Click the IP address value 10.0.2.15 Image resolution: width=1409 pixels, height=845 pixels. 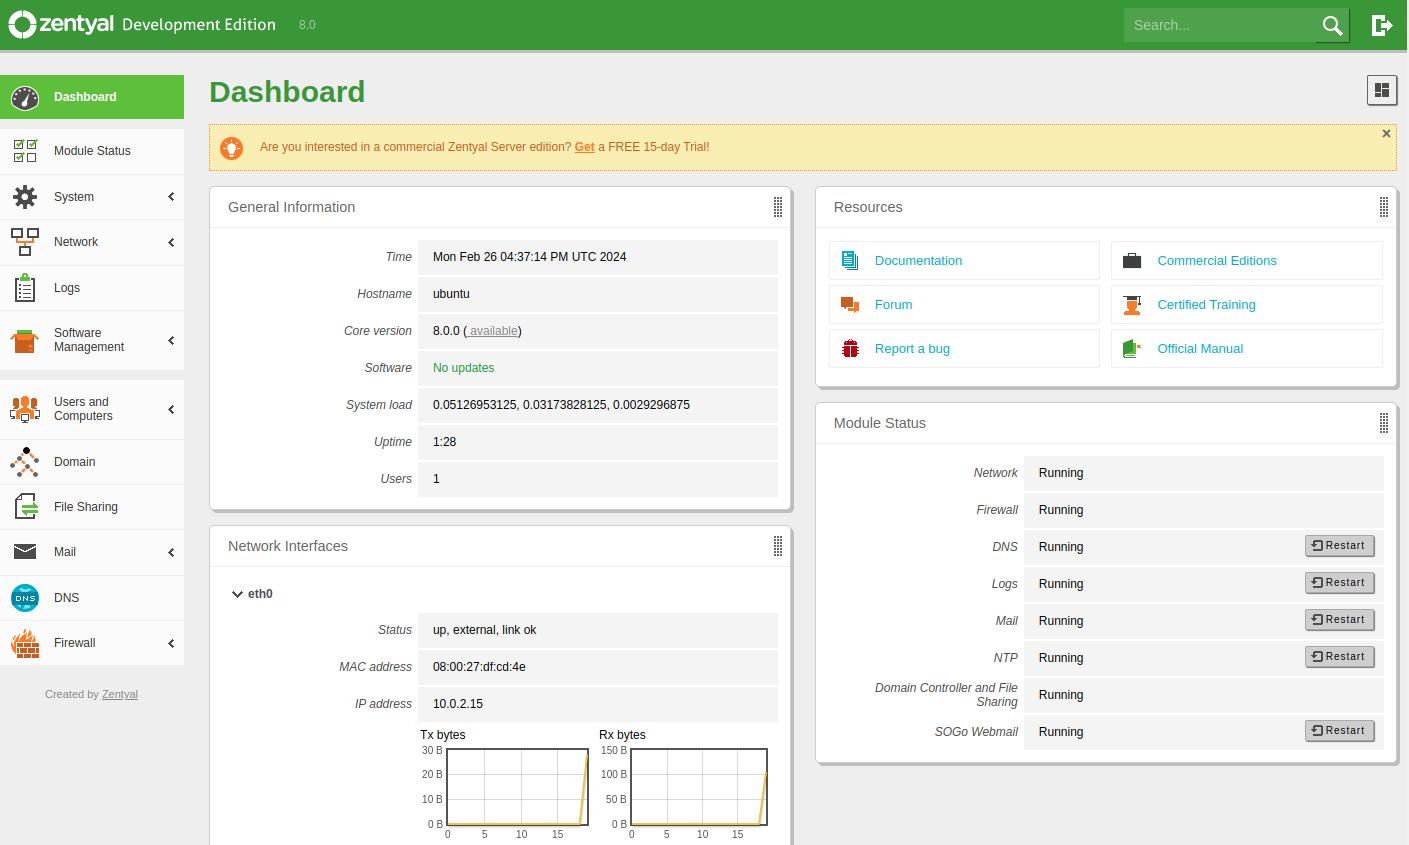(x=458, y=704)
